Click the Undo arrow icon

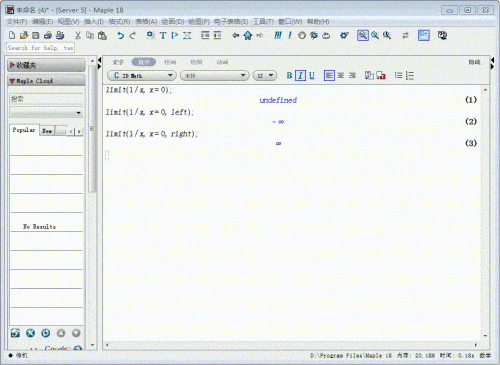120,35
